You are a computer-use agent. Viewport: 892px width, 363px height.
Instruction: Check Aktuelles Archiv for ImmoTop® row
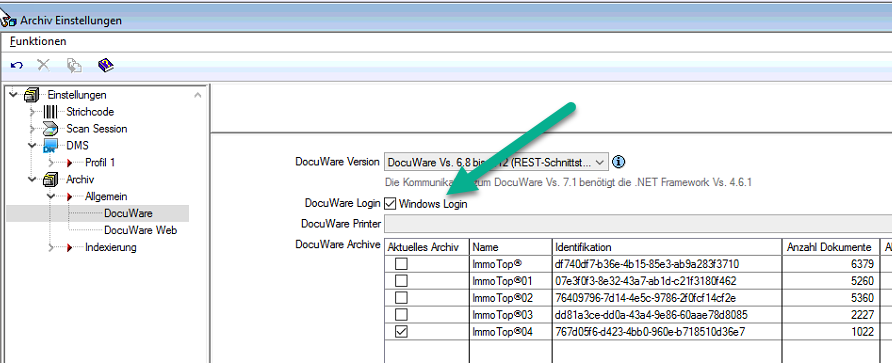coord(402,264)
